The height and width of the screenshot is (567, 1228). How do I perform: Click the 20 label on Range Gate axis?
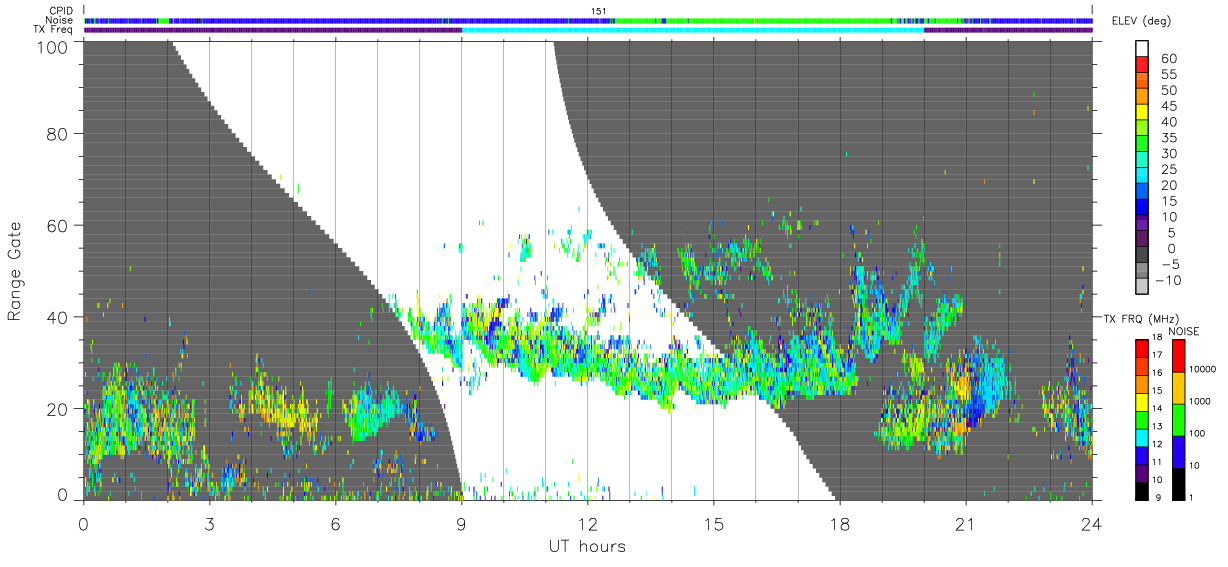click(57, 409)
